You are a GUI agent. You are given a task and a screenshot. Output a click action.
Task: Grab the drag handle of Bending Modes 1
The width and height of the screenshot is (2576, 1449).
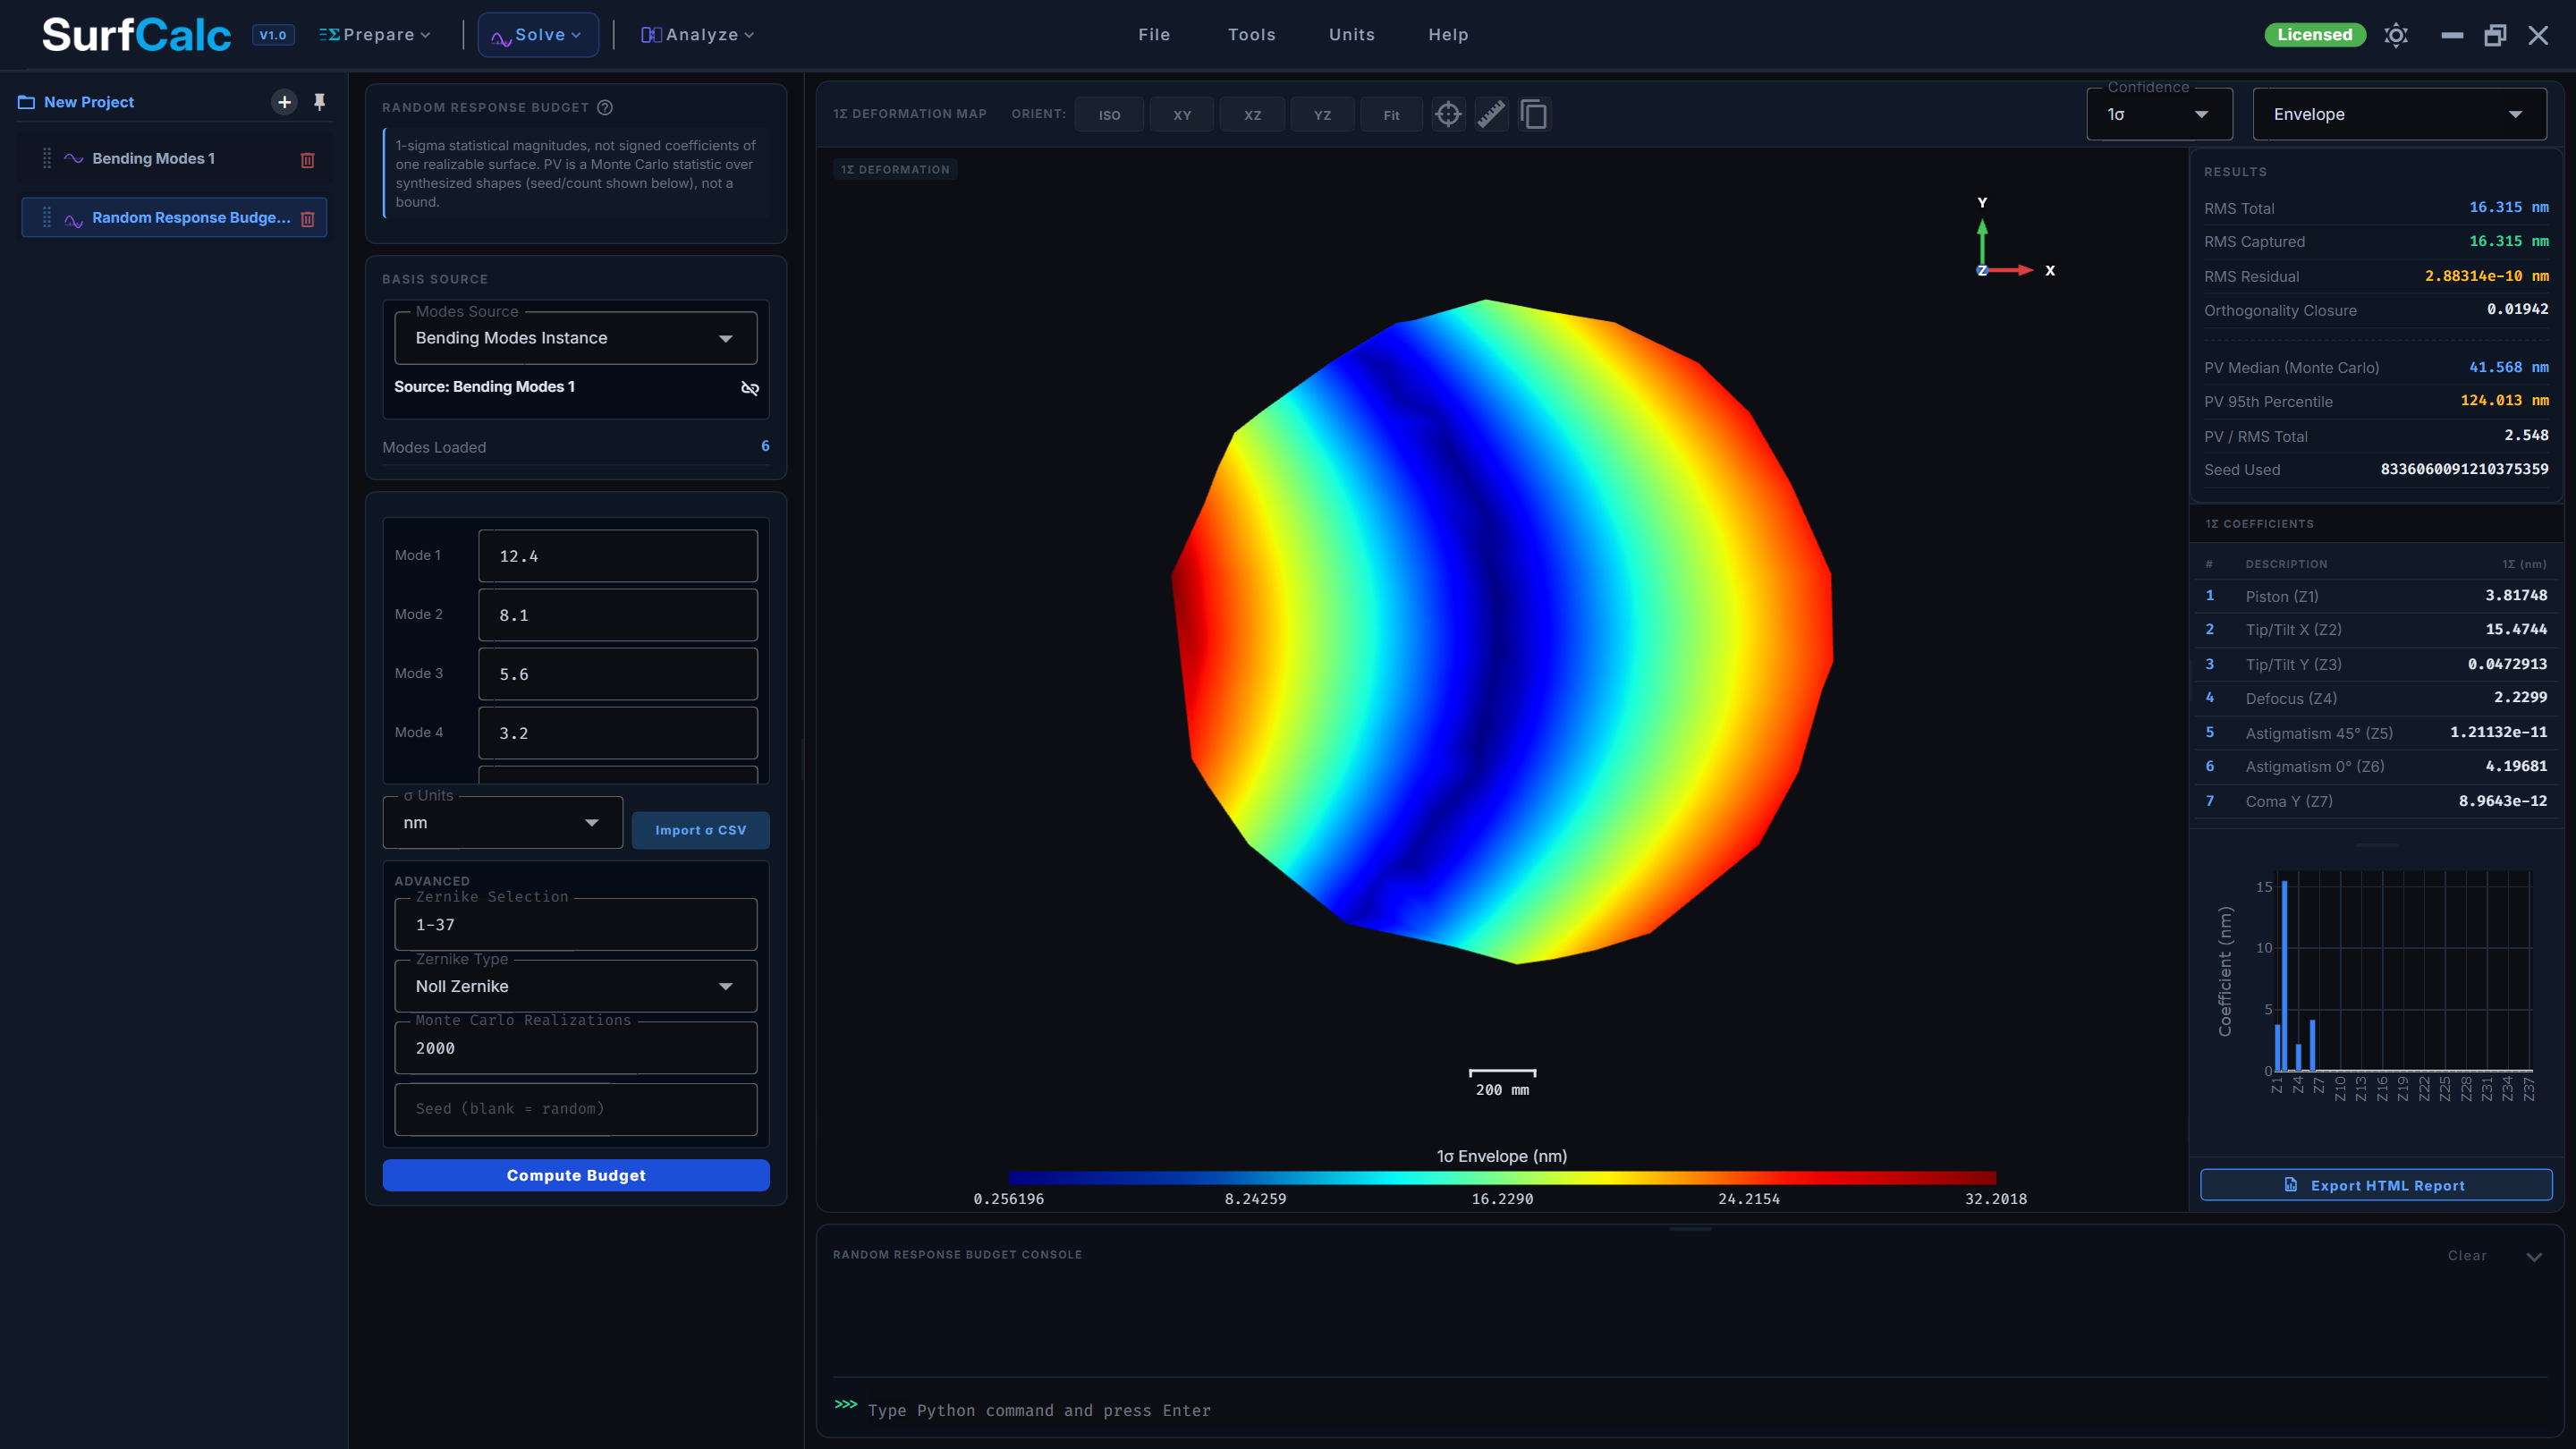pos(47,159)
